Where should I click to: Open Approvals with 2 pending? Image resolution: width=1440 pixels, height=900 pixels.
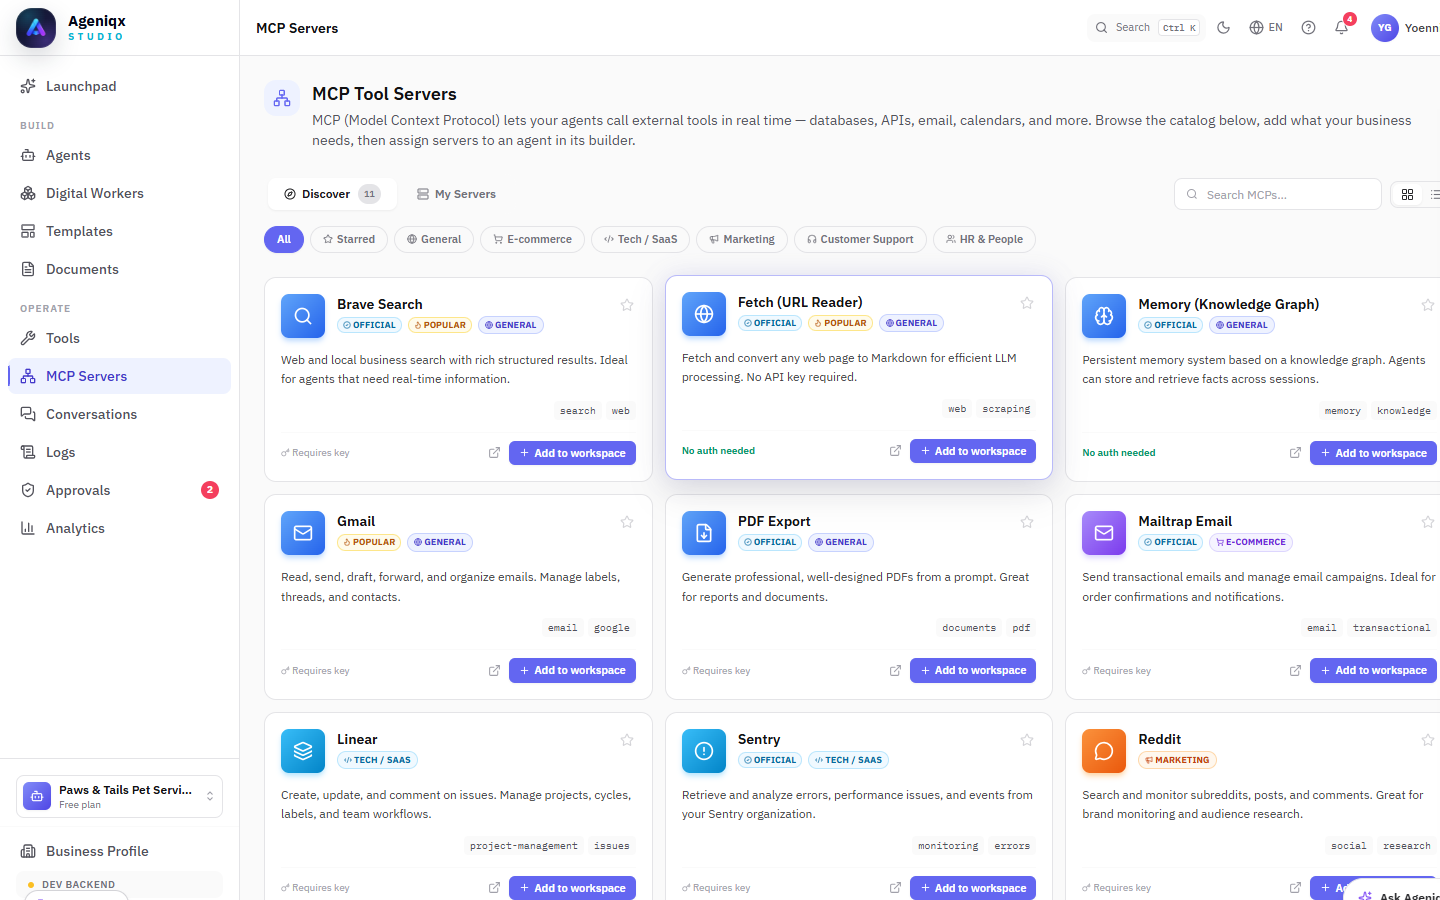[x=120, y=490]
